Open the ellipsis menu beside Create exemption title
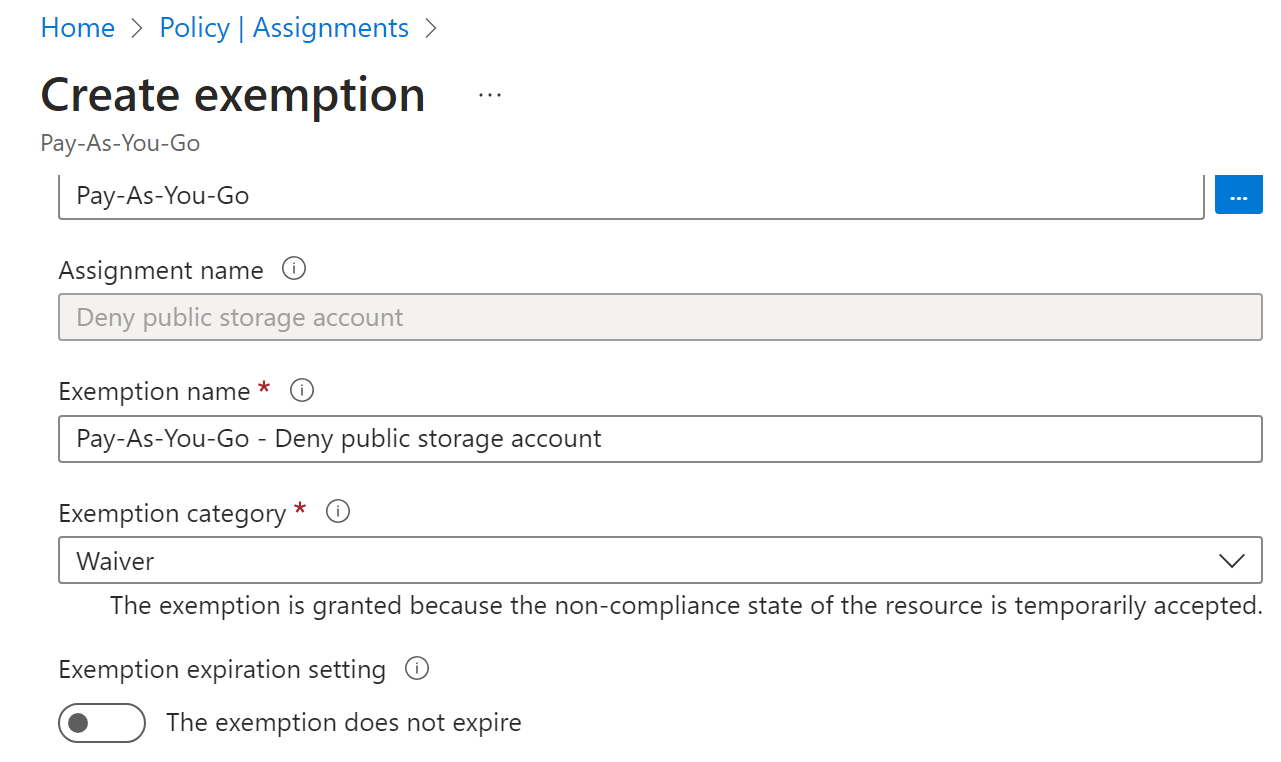Screen dimensions: 1281x762 point(489,95)
